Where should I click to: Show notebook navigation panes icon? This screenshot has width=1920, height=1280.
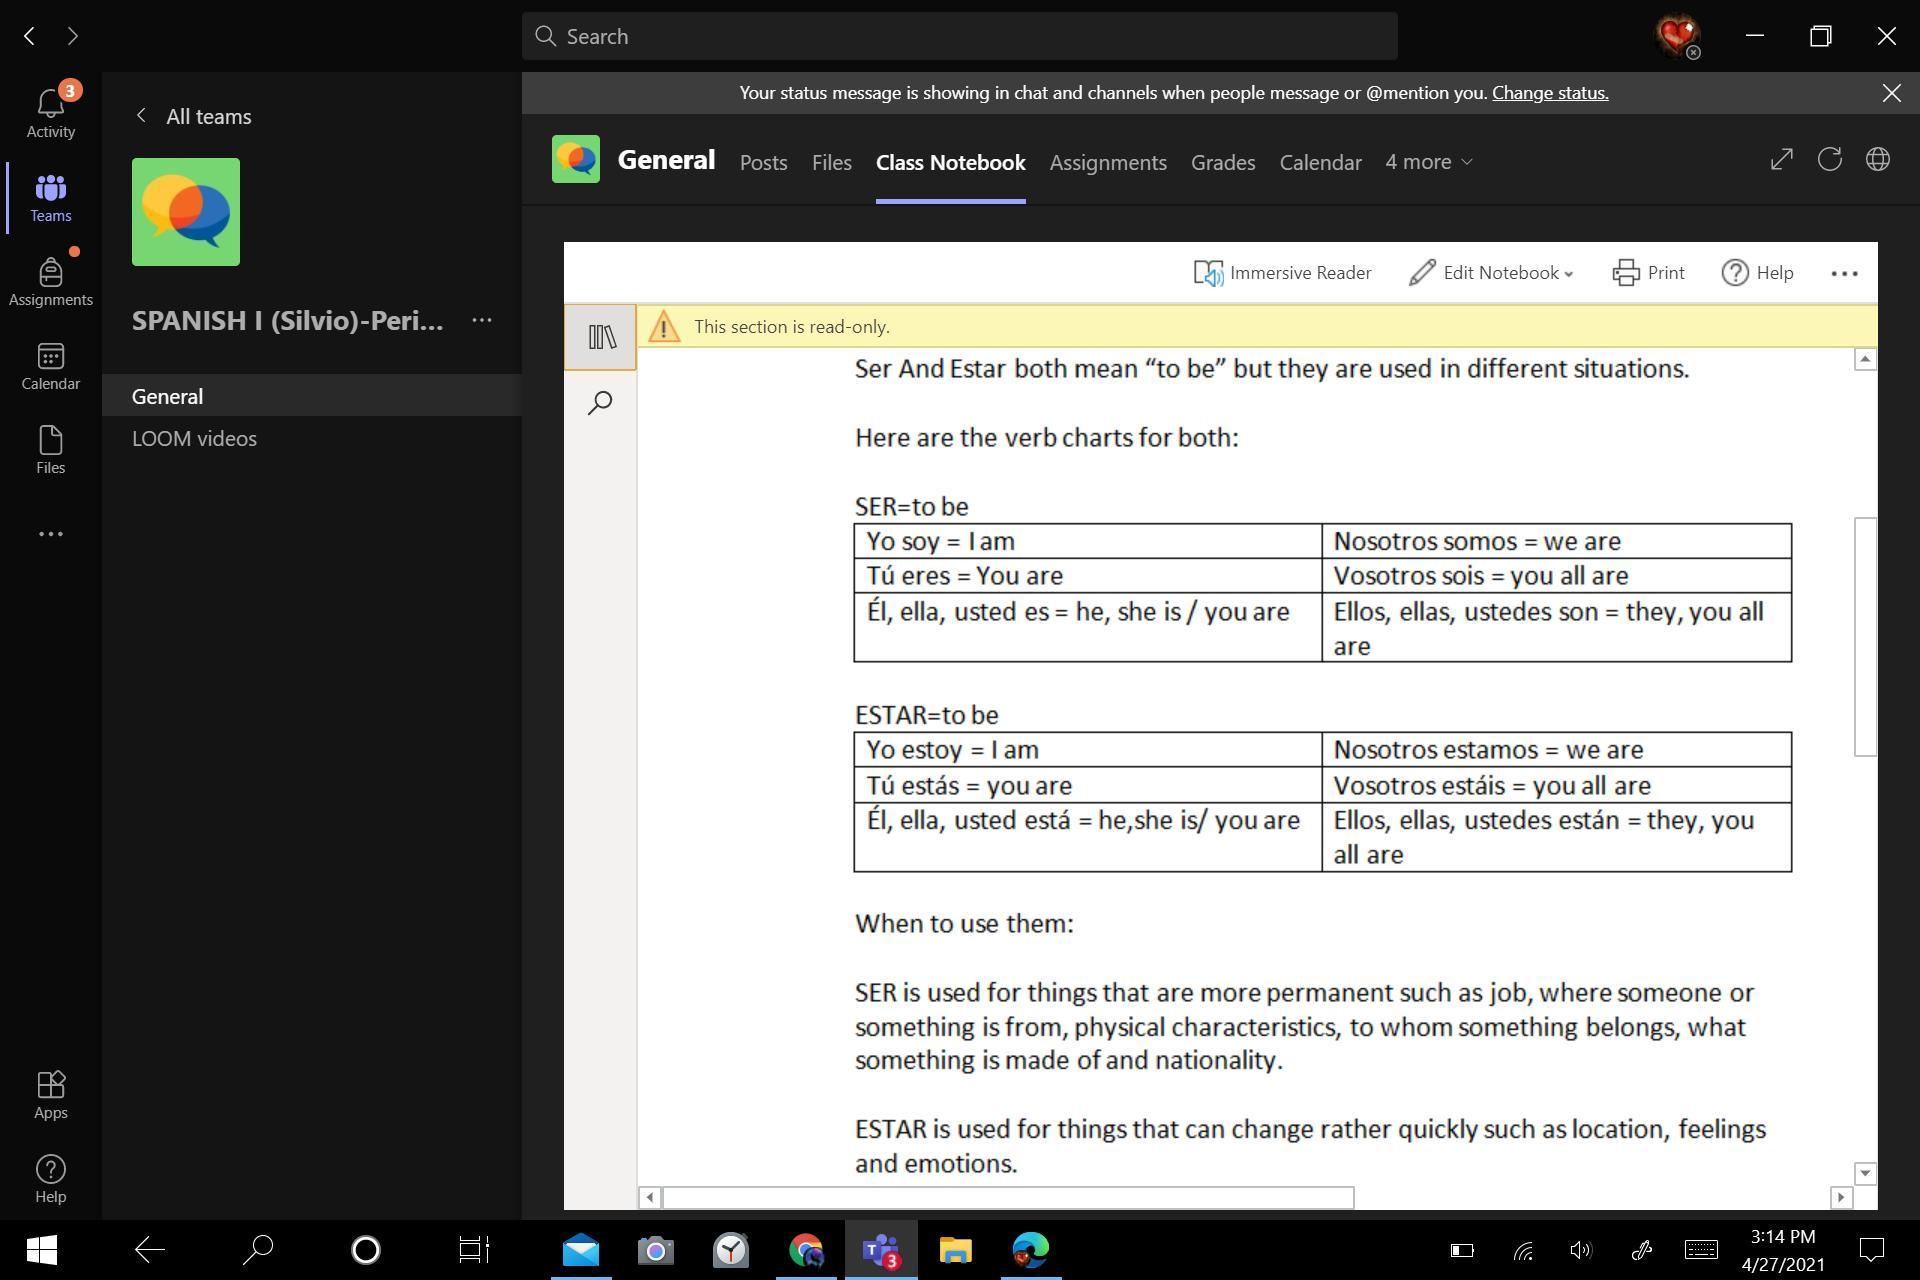click(601, 337)
